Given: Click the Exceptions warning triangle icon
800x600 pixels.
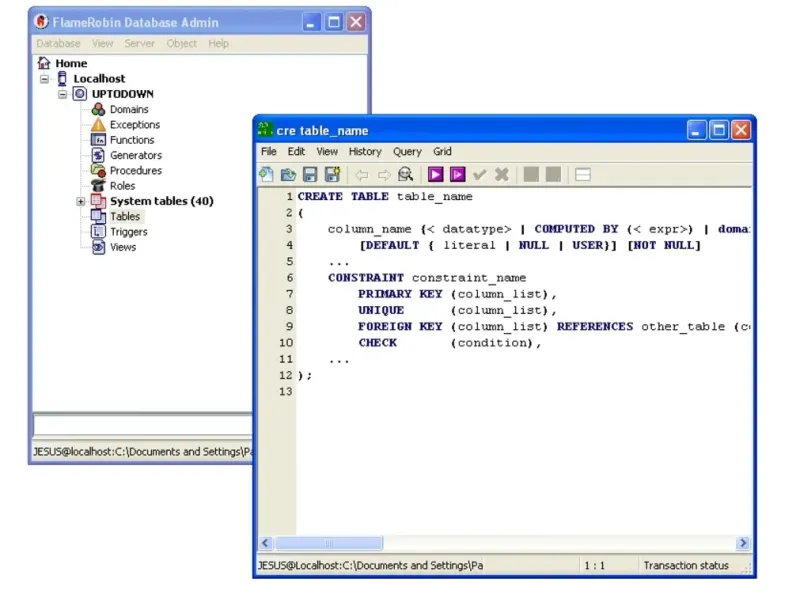Looking at the screenshot, I should click(x=98, y=125).
